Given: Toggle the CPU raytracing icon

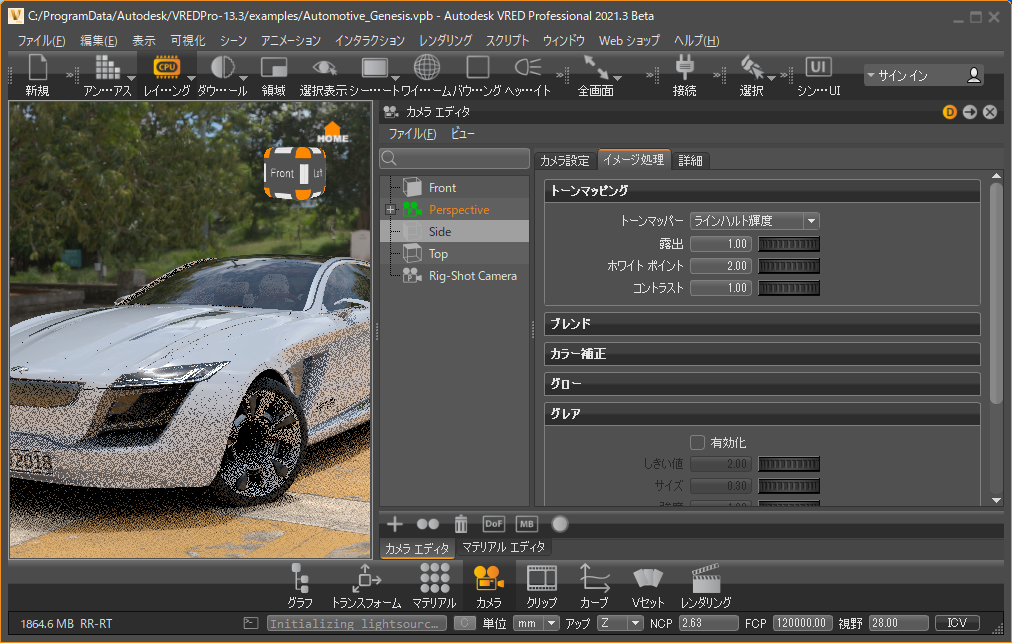Looking at the screenshot, I should 166,68.
